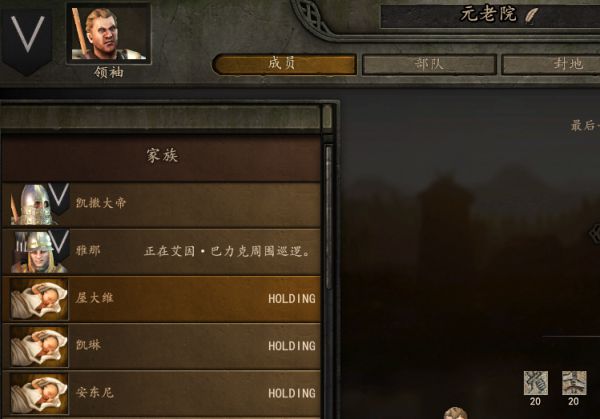Select the 安东尼 member row
The height and width of the screenshot is (419, 600).
point(161,393)
